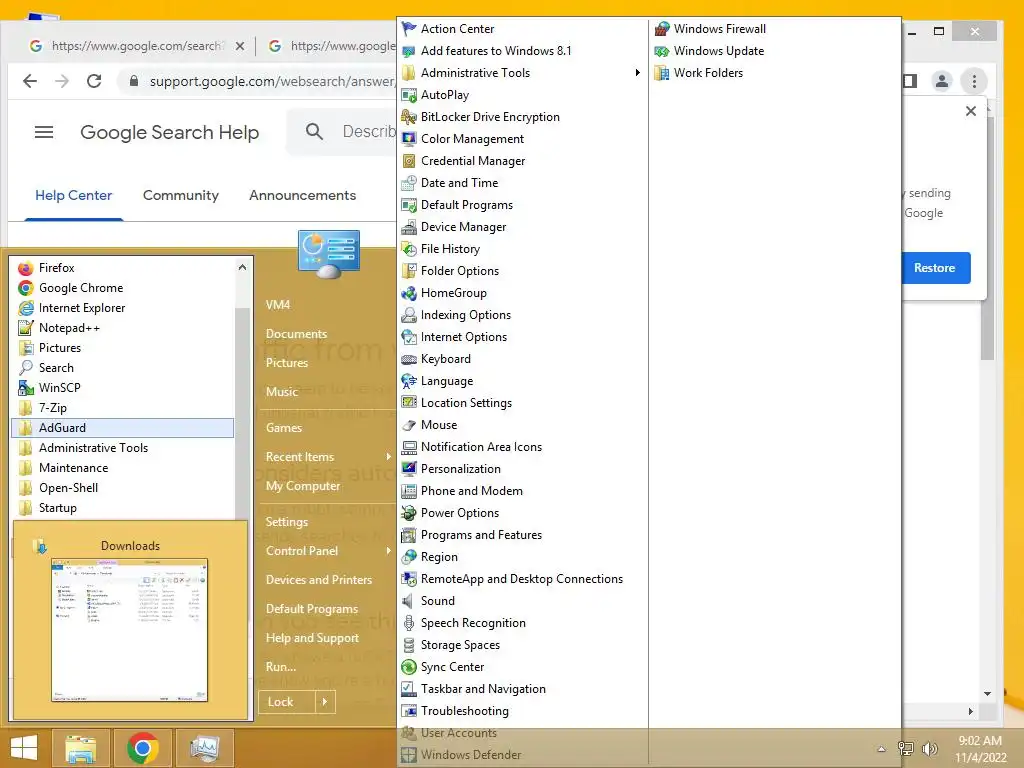The width and height of the screenshot is (1024, 768).
Task: Expand Recent Items submenu
Action: (388, 456)
